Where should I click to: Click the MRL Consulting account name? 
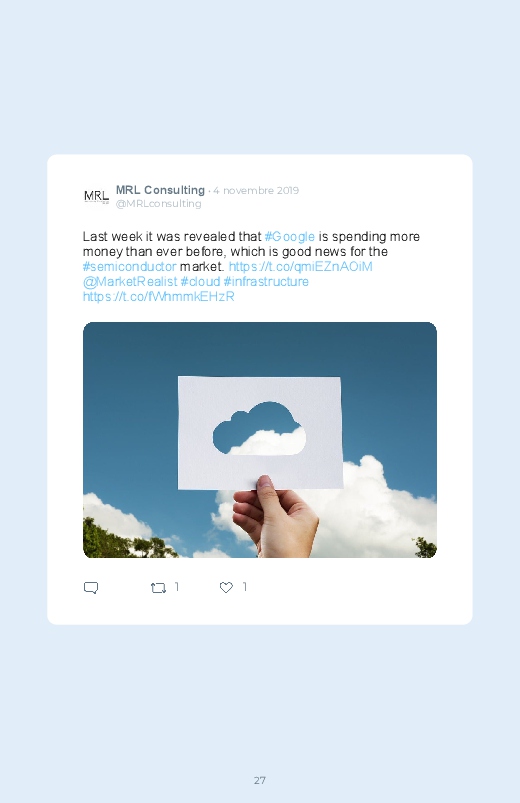[160, 190]
